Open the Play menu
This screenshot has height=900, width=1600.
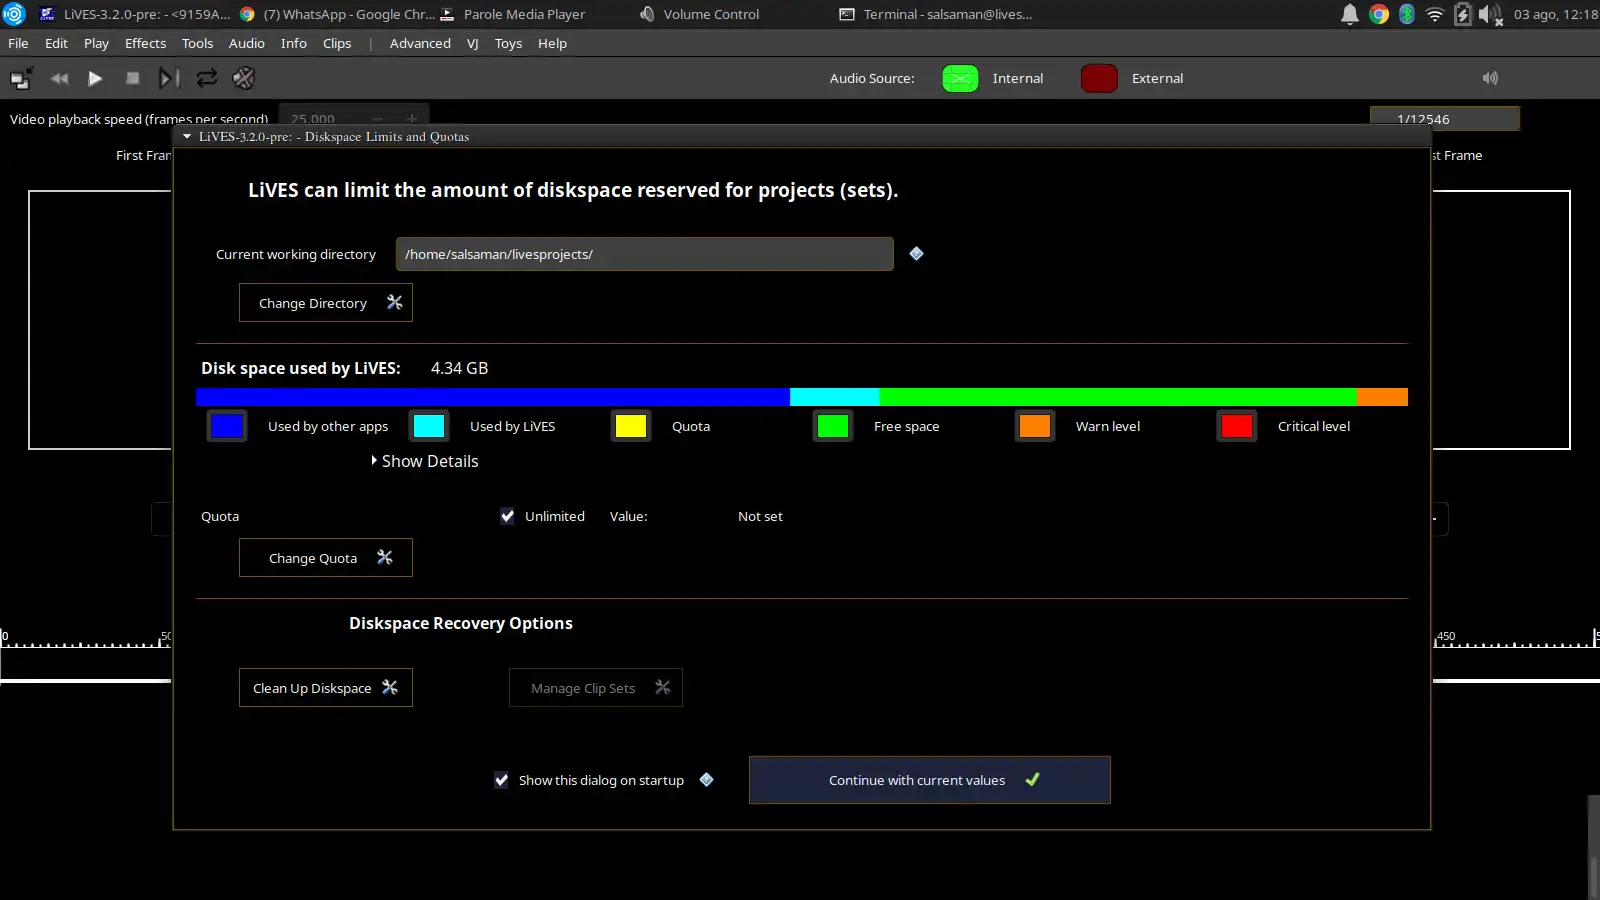coord(96,43)
